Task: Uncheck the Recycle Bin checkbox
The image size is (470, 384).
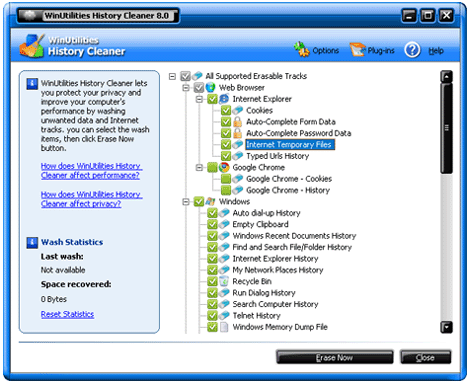Action: tap(212, 281)
